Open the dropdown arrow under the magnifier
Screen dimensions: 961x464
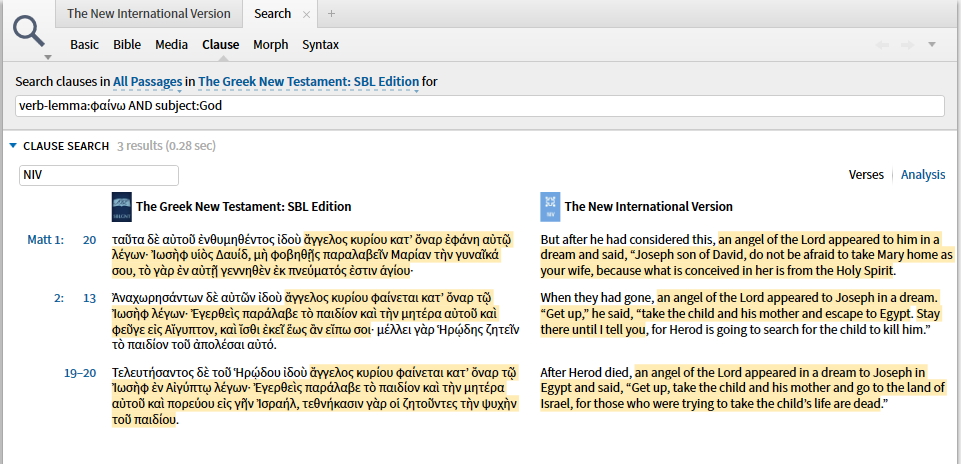click(48, 57)
